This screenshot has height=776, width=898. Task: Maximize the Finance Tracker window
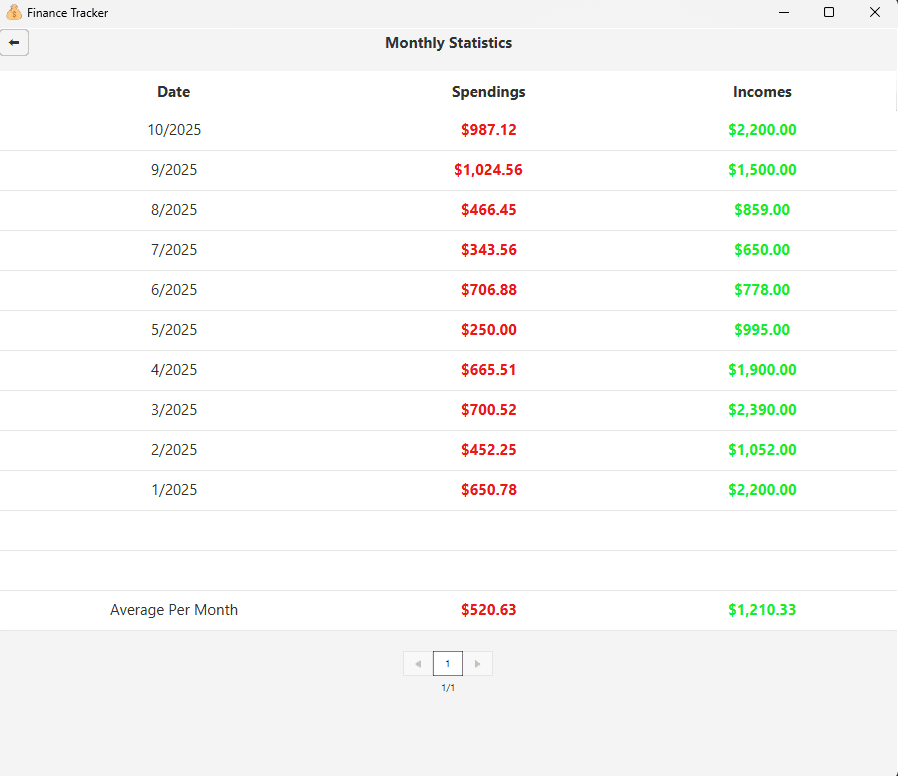[x=828, y=13]
